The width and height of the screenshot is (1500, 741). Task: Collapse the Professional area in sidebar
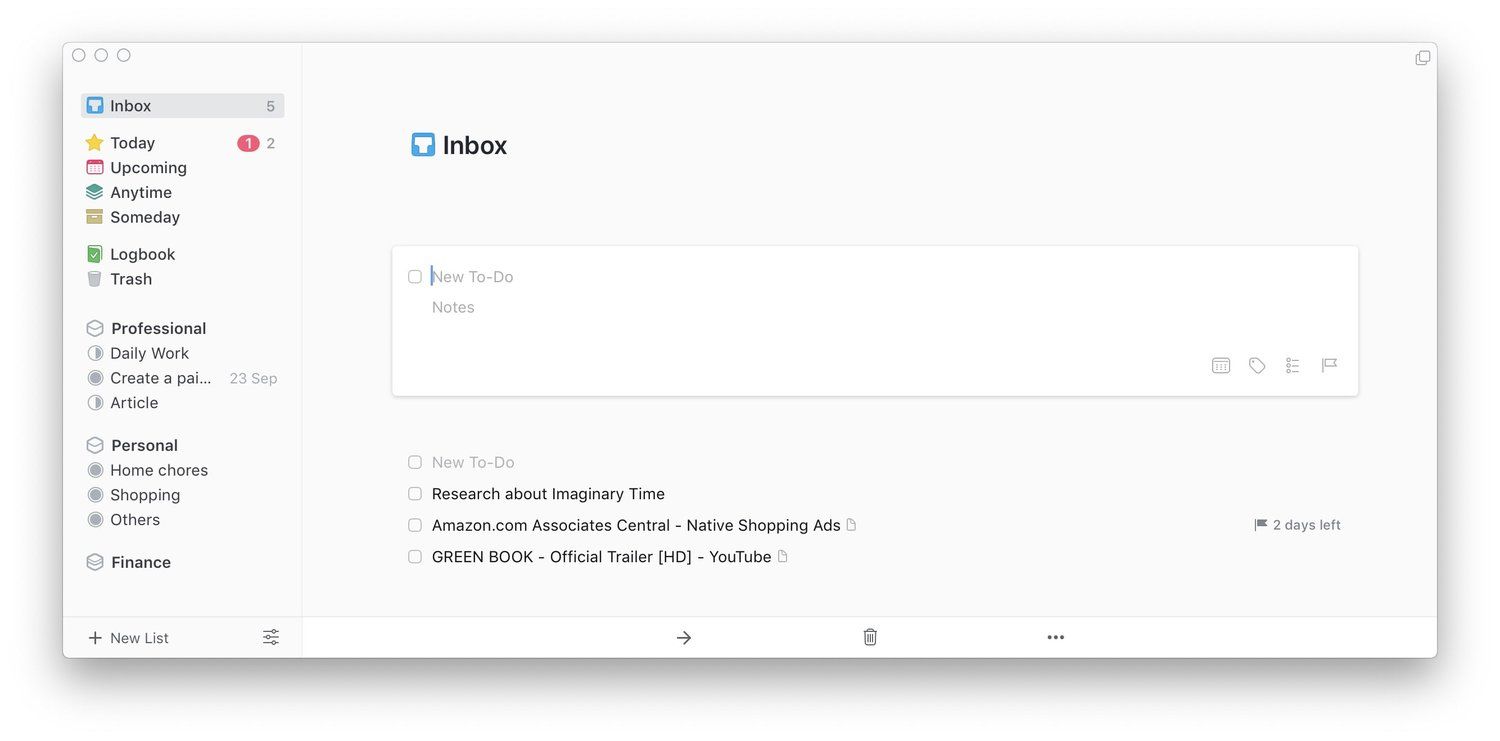point(158,328)
